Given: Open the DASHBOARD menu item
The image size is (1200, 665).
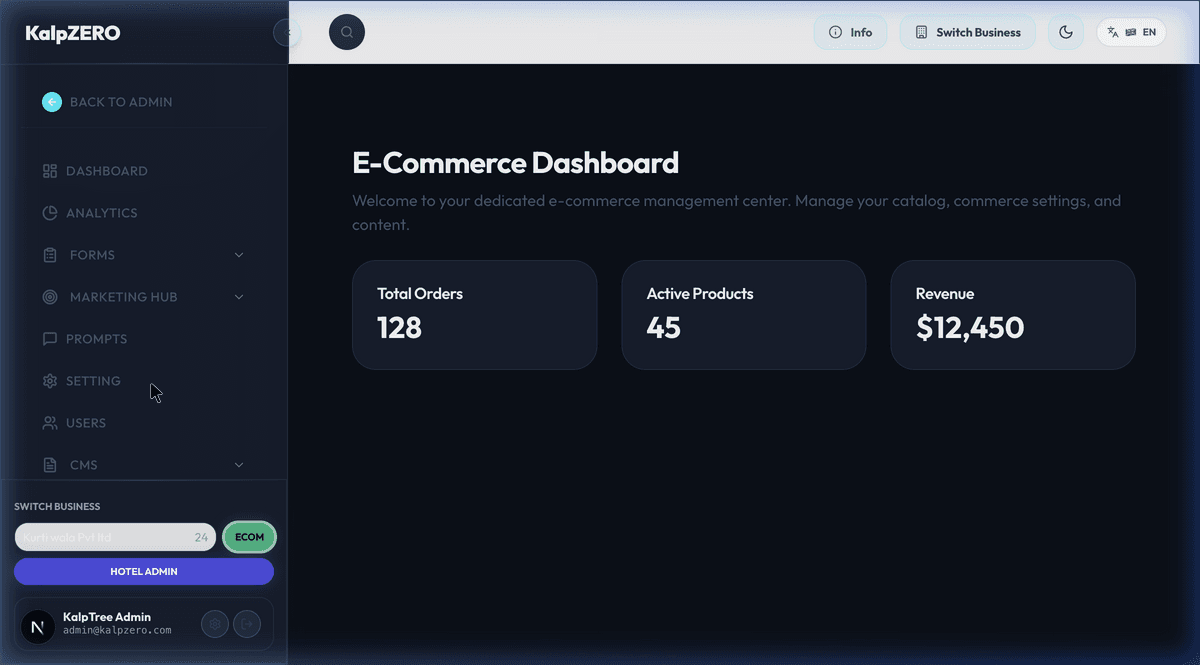Looking at the screenshot, I should 107,171.
